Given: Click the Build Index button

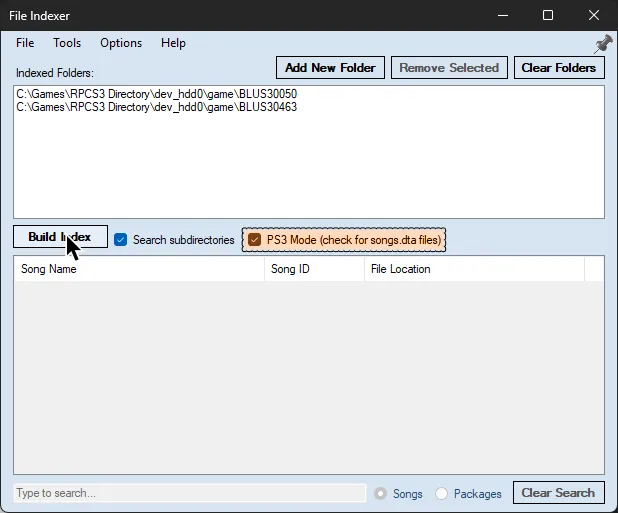Looking at the screenshot, I should 60,236.
